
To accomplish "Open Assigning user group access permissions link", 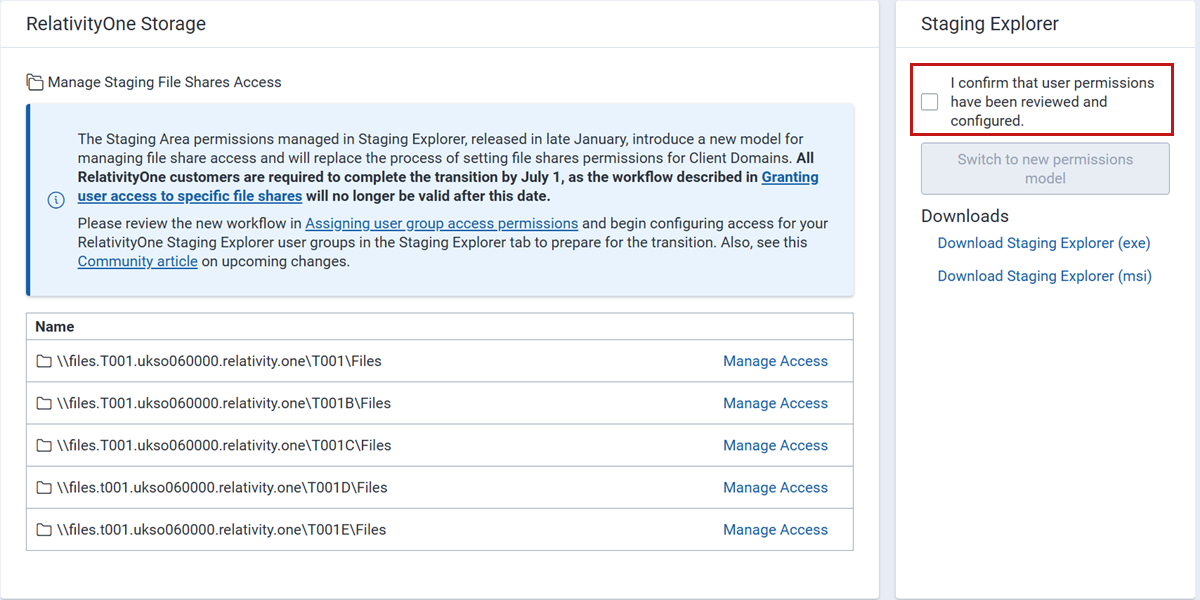I will pos(441,223).
